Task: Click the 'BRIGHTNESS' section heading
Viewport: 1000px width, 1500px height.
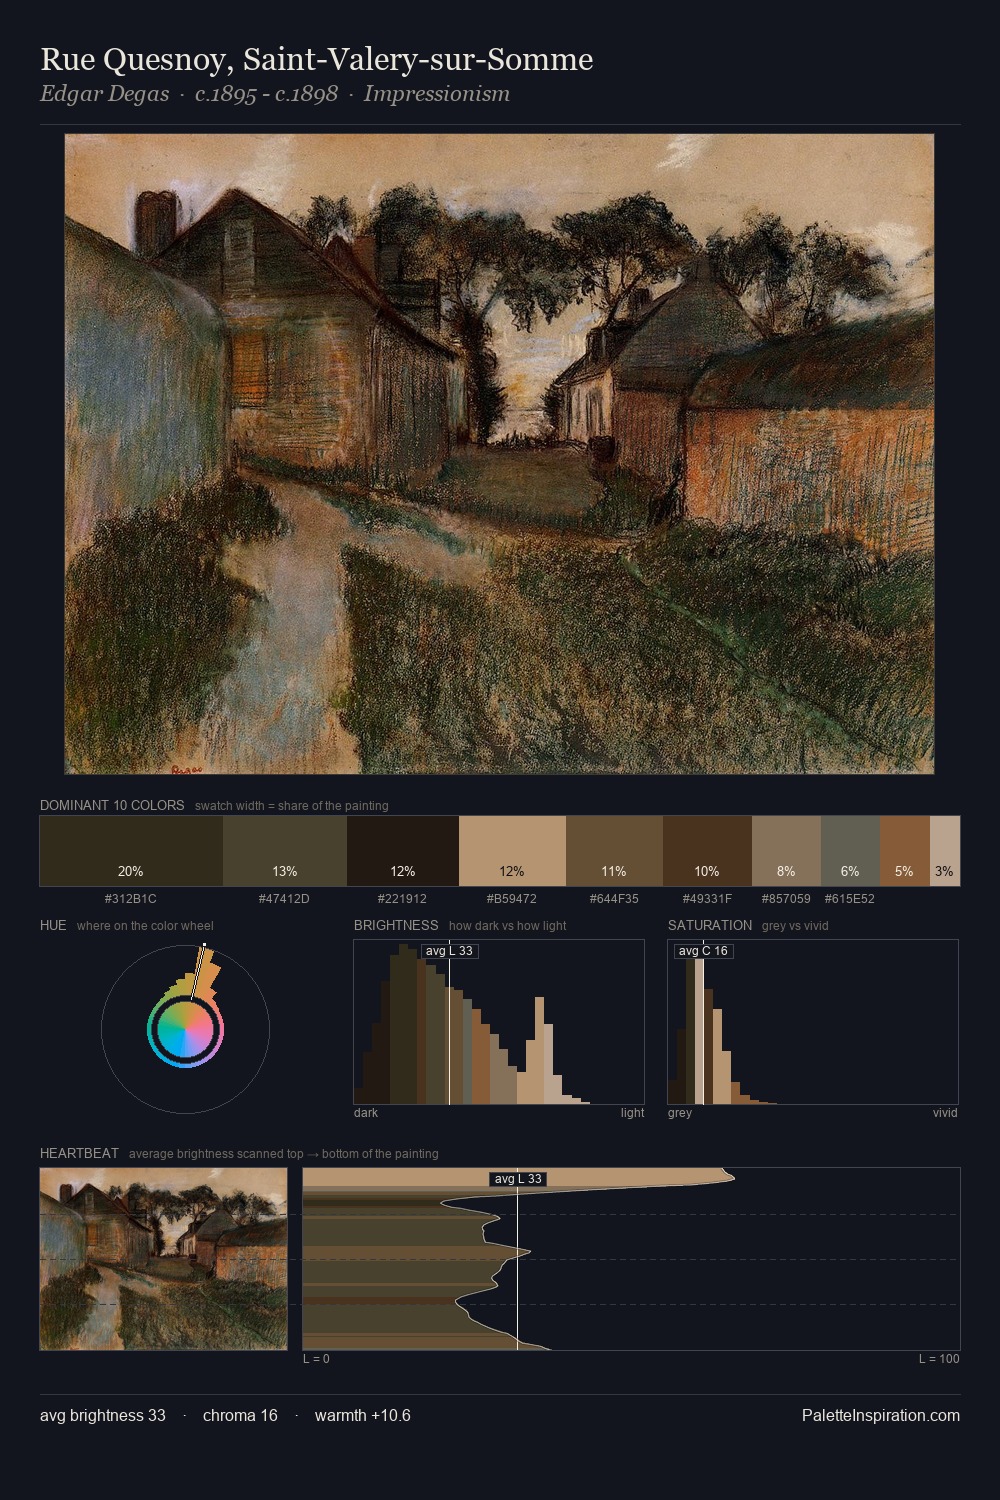Action: (x=396, y=925)
